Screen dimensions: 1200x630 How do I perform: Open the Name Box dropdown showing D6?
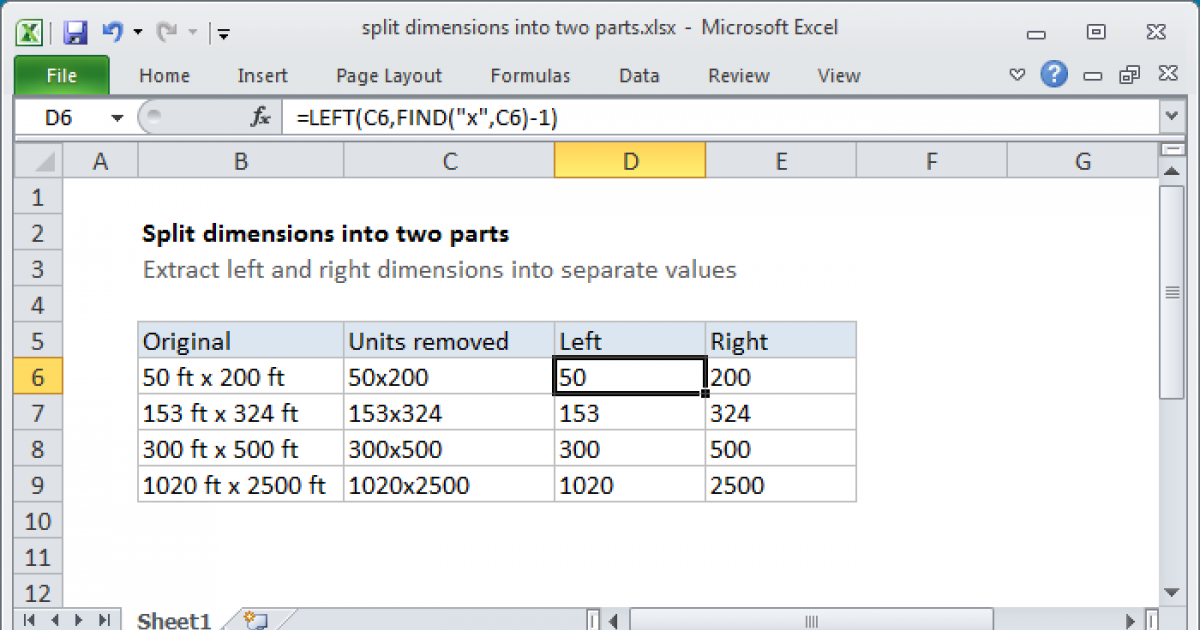click(117, 116)
